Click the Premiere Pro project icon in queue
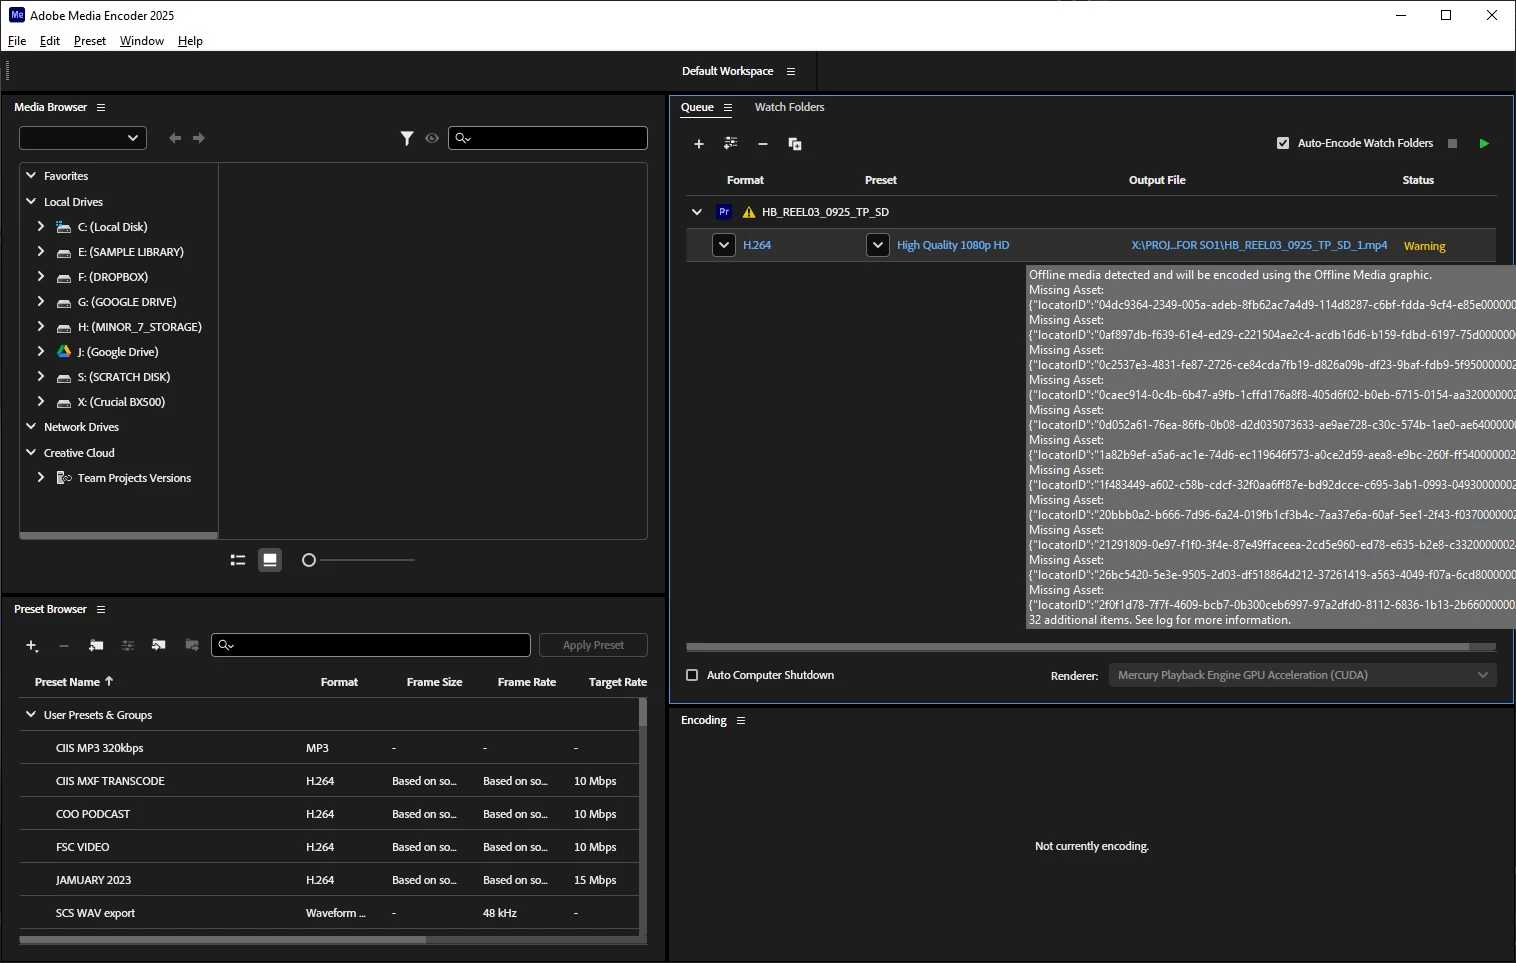The height and width of the screenshot is (963, 1516). tap(724, 212)
